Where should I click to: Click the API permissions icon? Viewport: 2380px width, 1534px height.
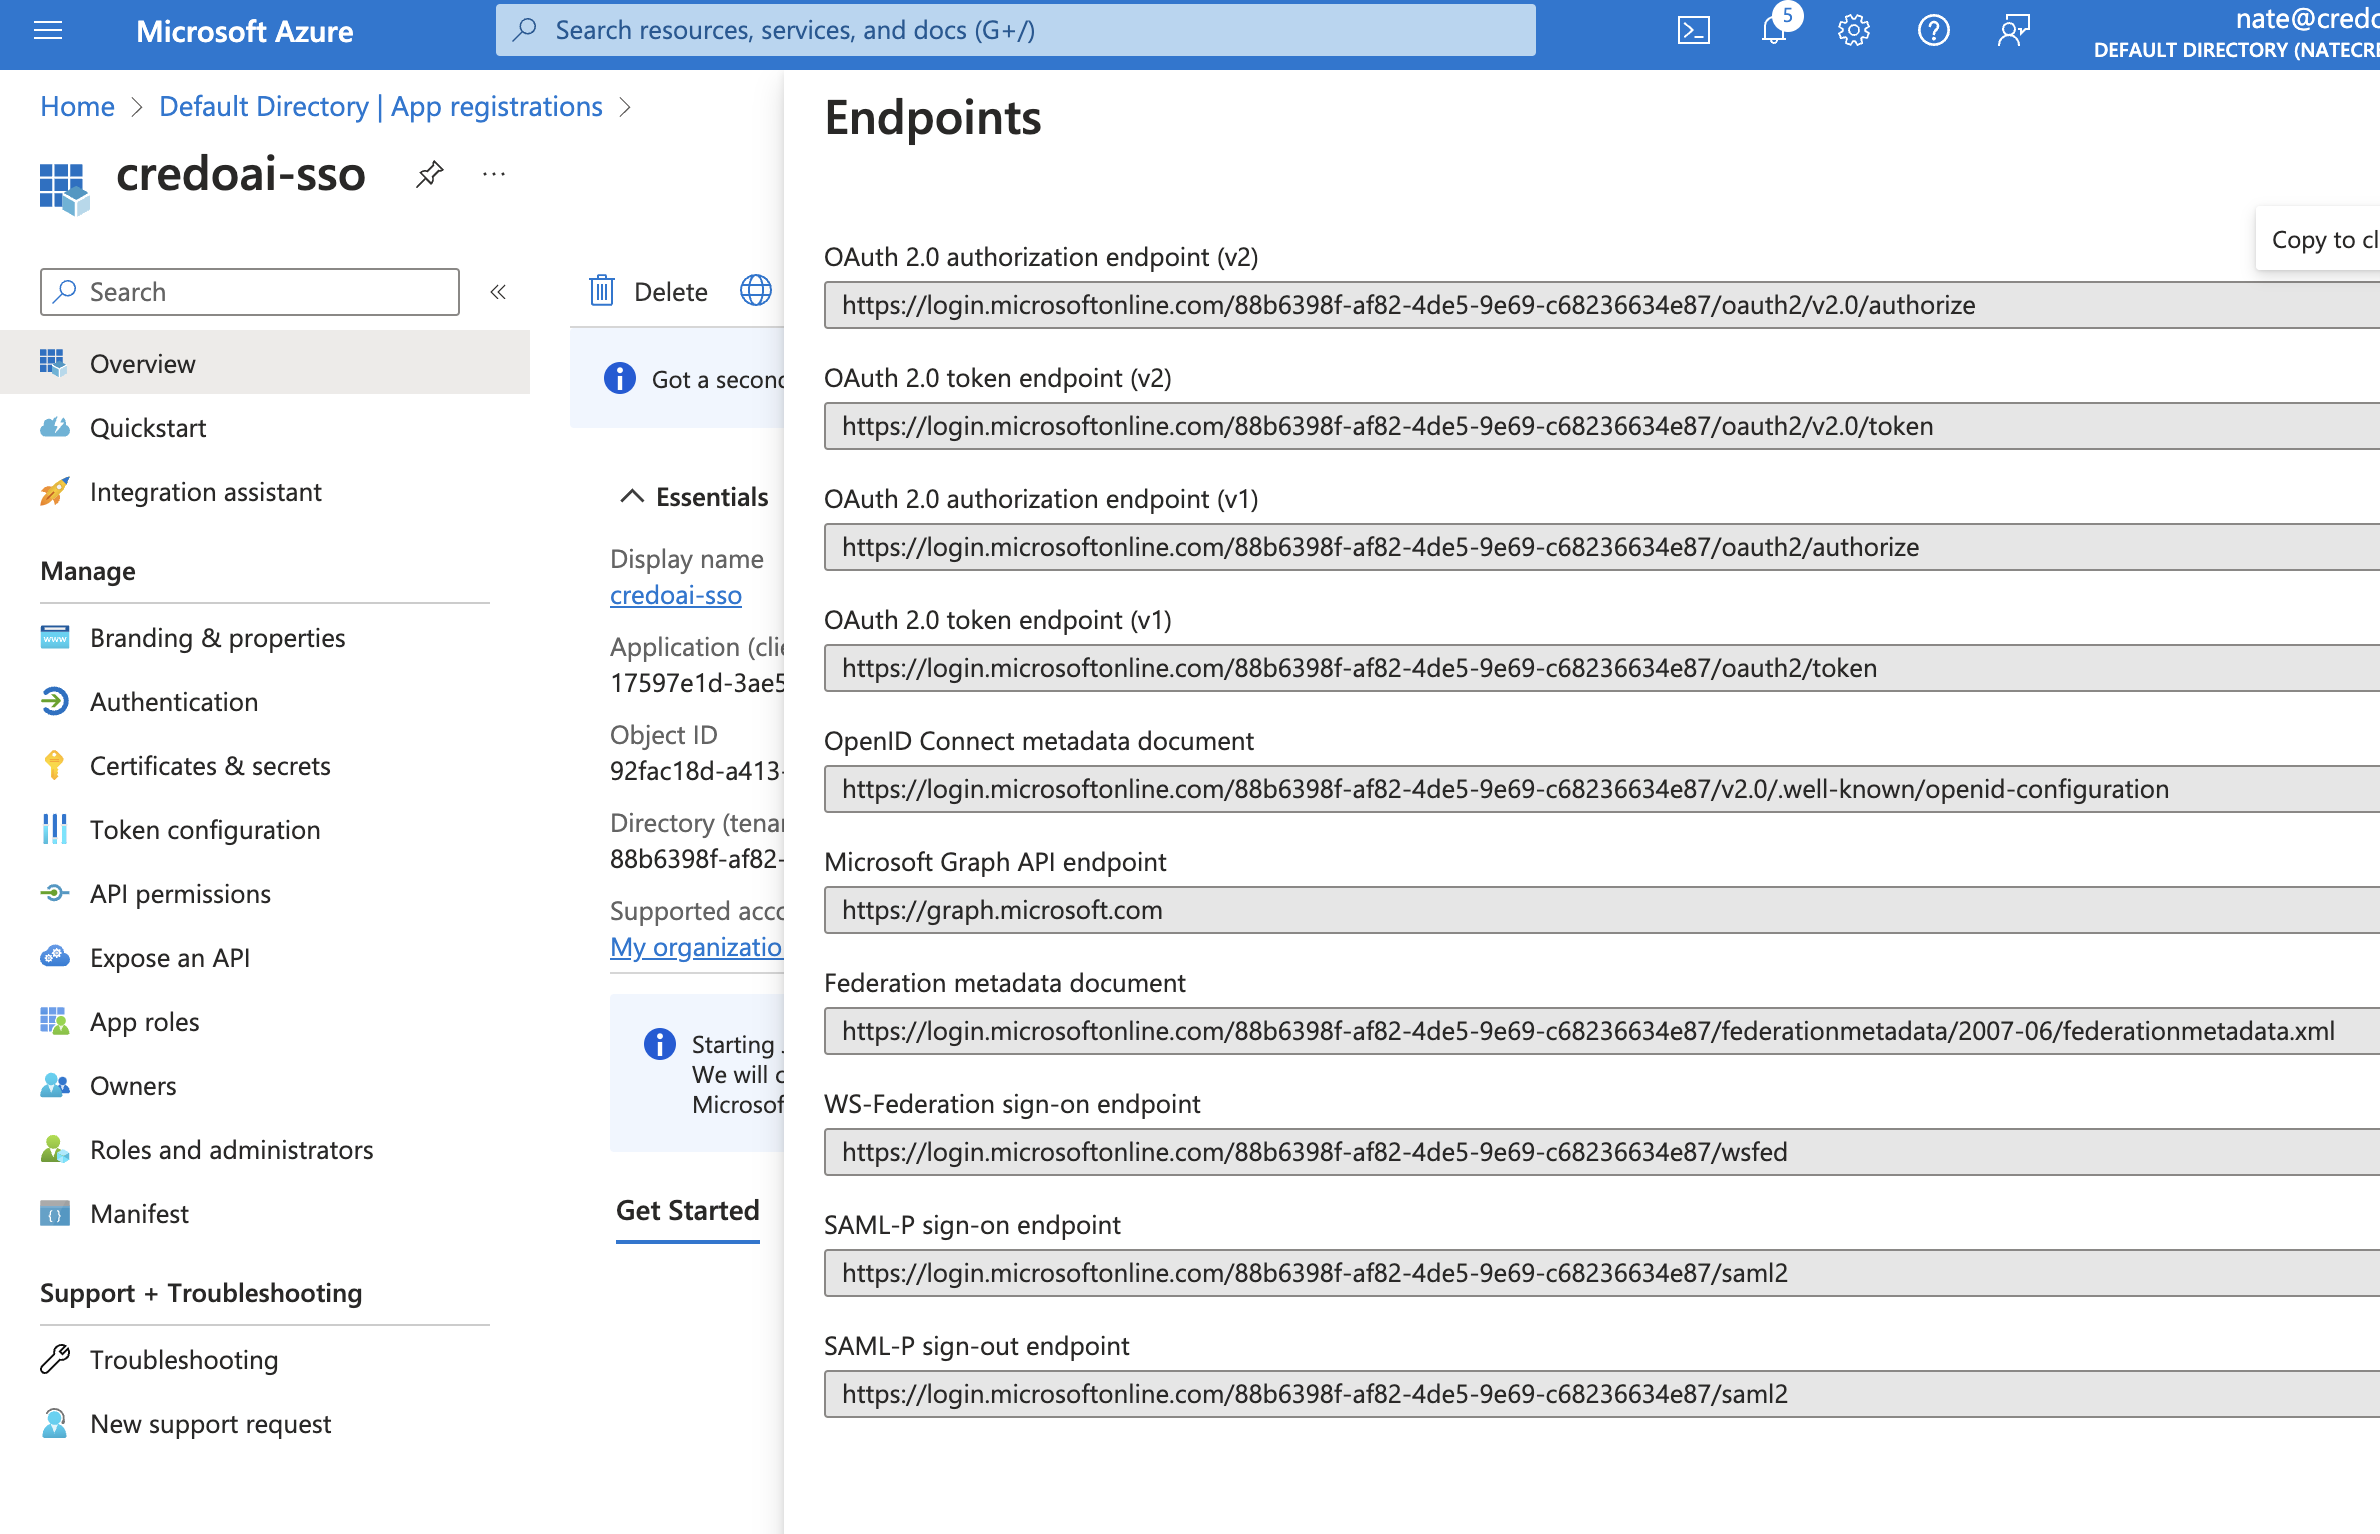point(54,893)
